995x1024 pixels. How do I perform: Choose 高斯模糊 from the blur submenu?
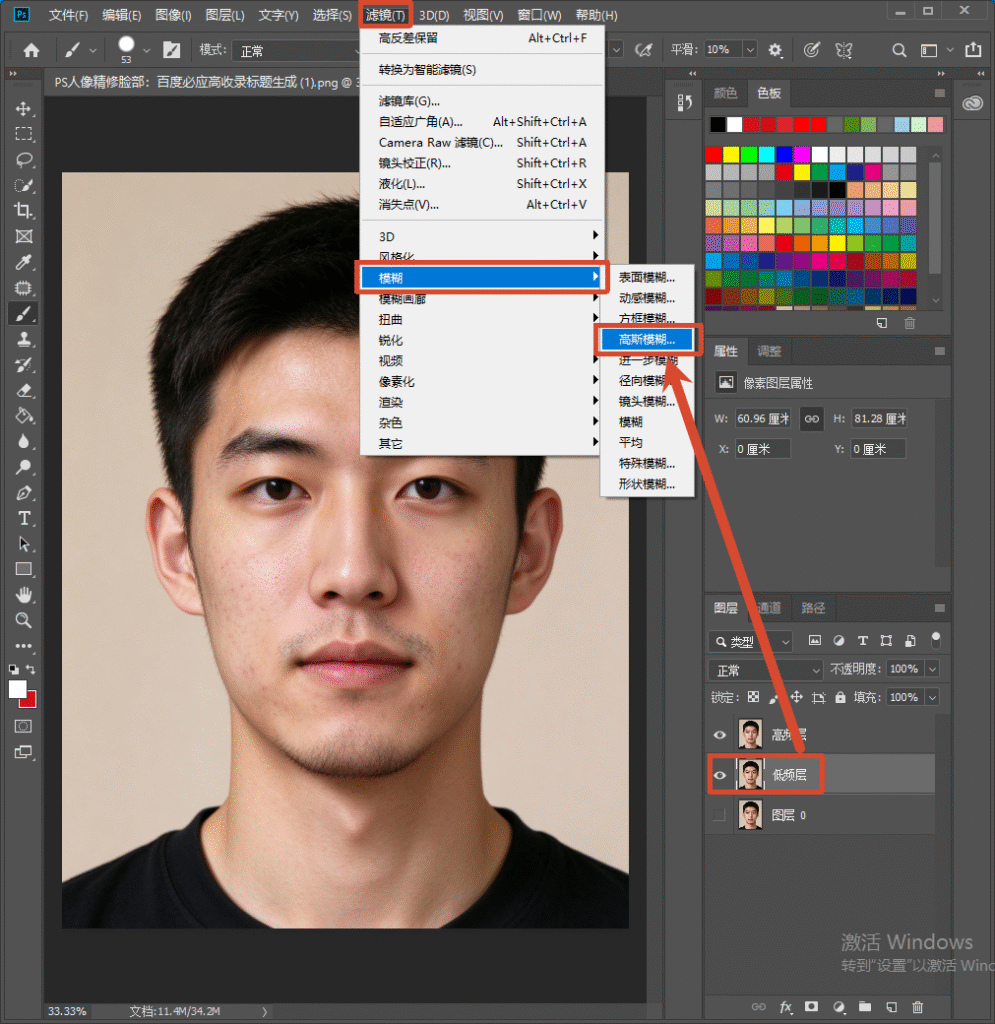[647, 340]
